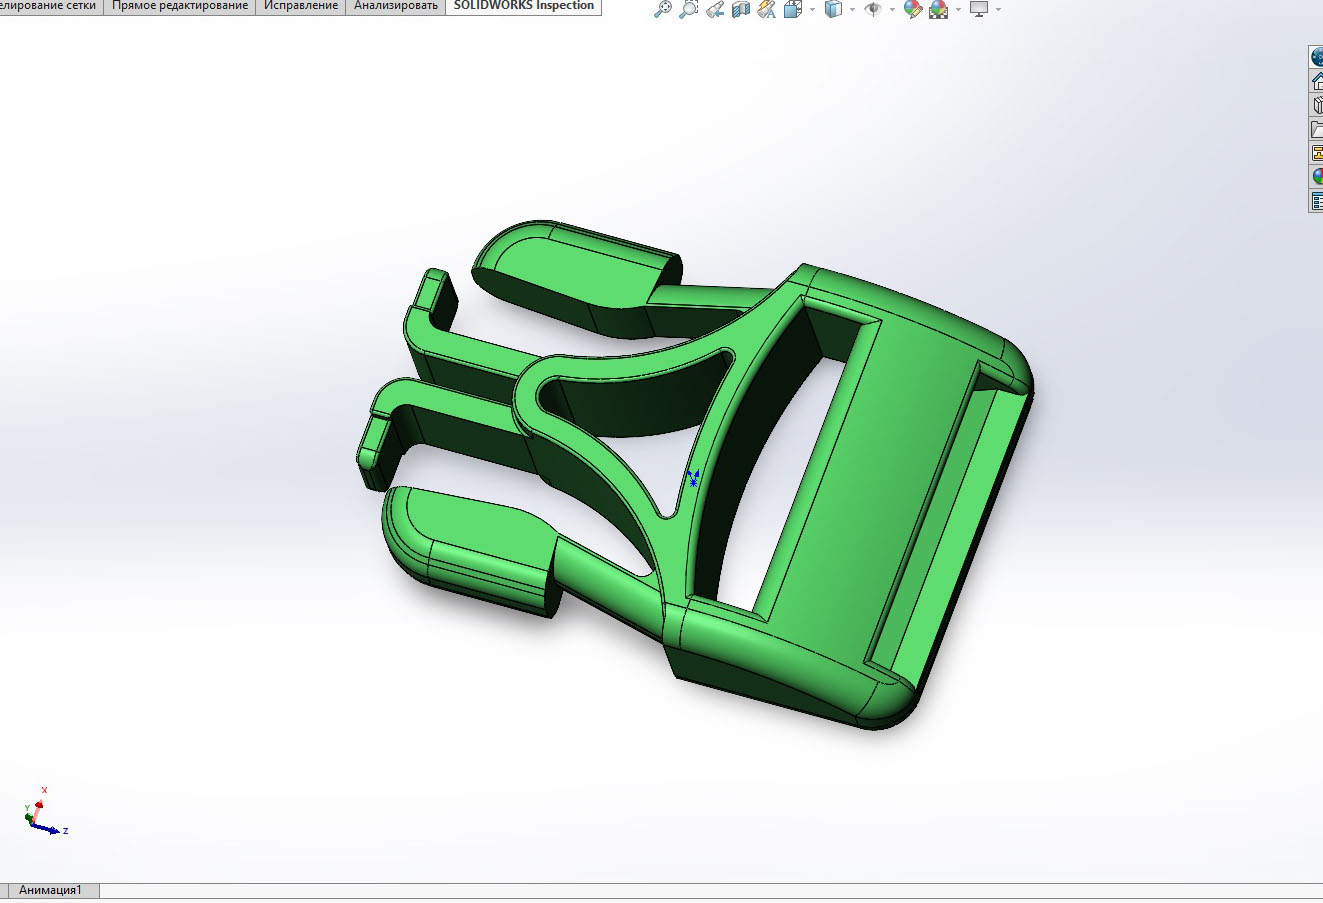Open the house icon task pane tab
This screenshot has height=903, width=1323.
pos(1316,81)
